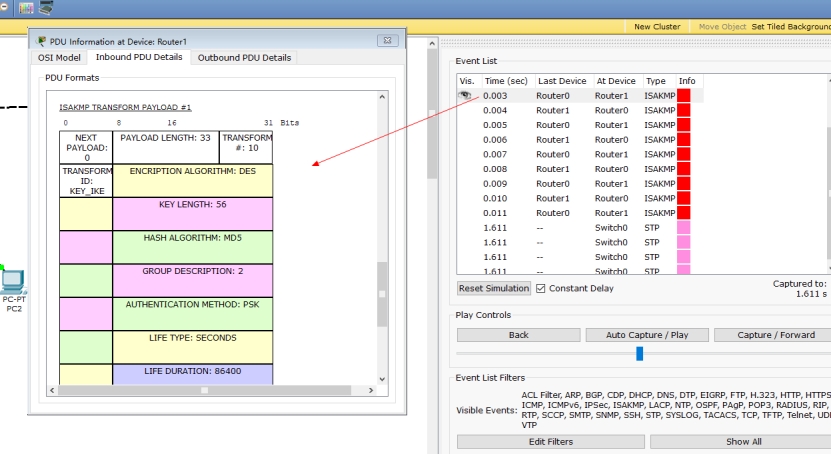The height and width of the screenshot is (454, 831).
Task: Switch to the OSI Model tab
Action: (x=59, y=58)
